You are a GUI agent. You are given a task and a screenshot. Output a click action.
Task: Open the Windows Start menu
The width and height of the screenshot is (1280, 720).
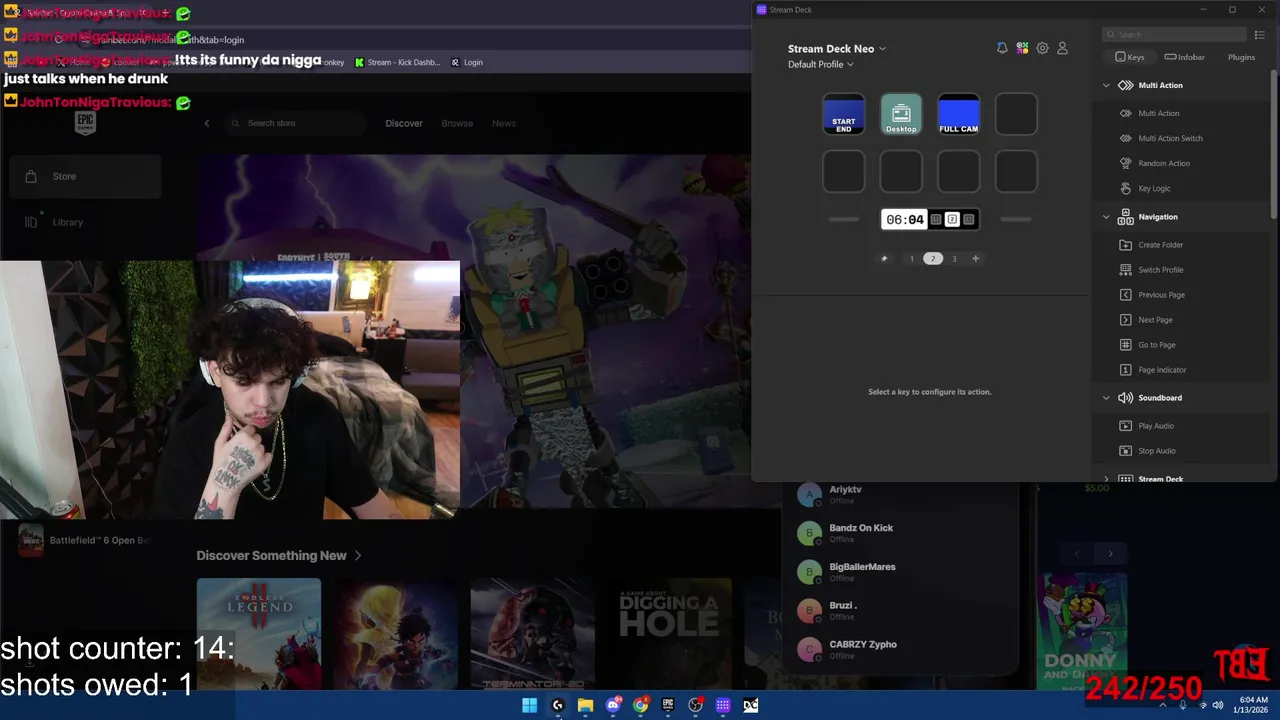[x=529, y=705]
